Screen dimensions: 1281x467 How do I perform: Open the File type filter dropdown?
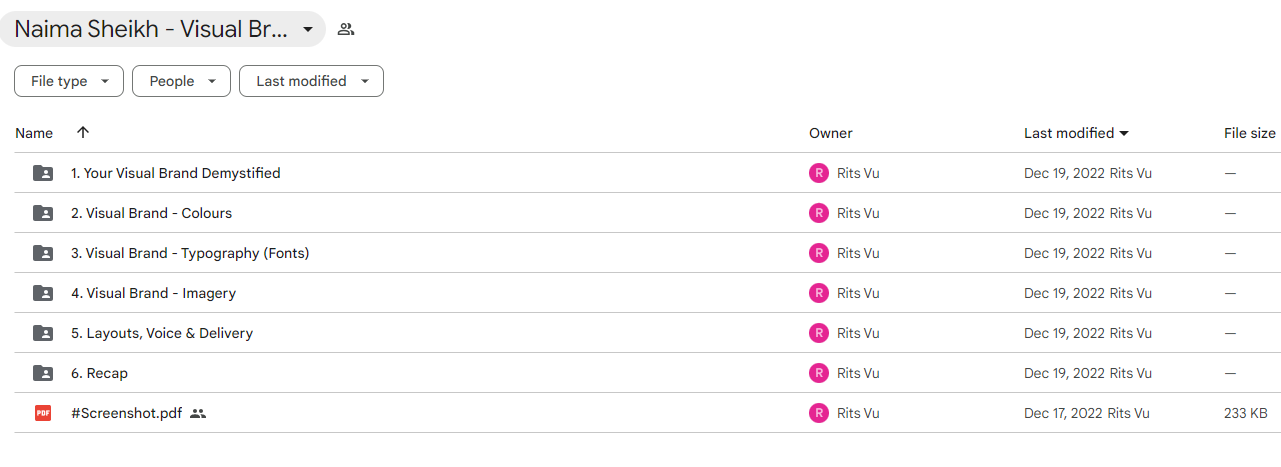pos(69,81)
